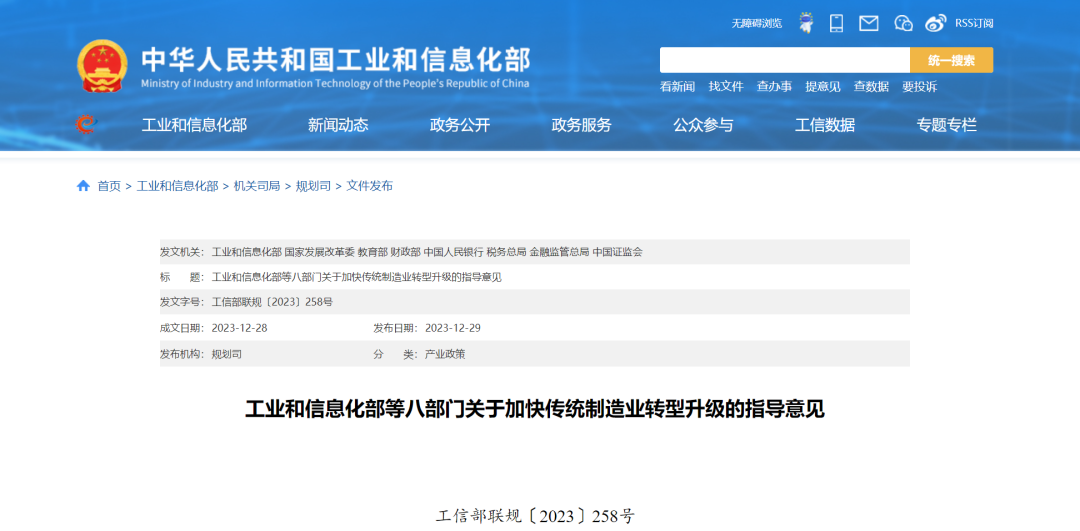Click the ministry name title in header
1080x531 pixels.
[335, 60]
